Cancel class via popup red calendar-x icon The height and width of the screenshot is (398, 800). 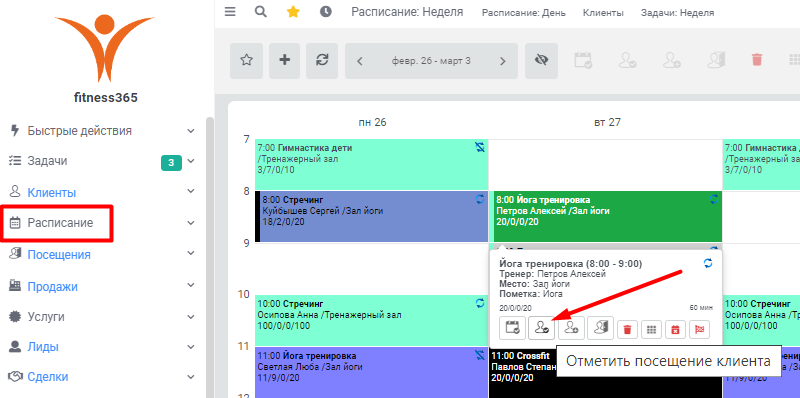click(675, 330)
